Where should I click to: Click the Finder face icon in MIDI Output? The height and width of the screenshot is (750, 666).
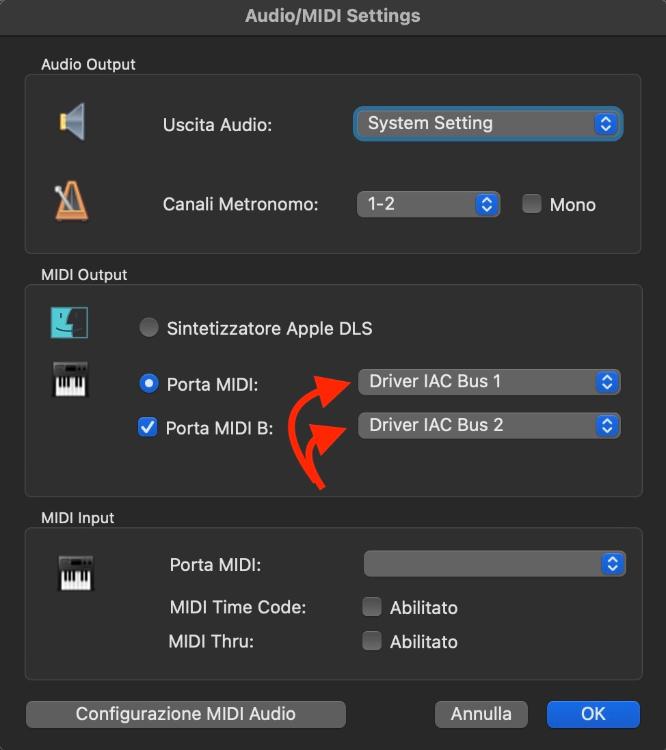coord(69,323)
